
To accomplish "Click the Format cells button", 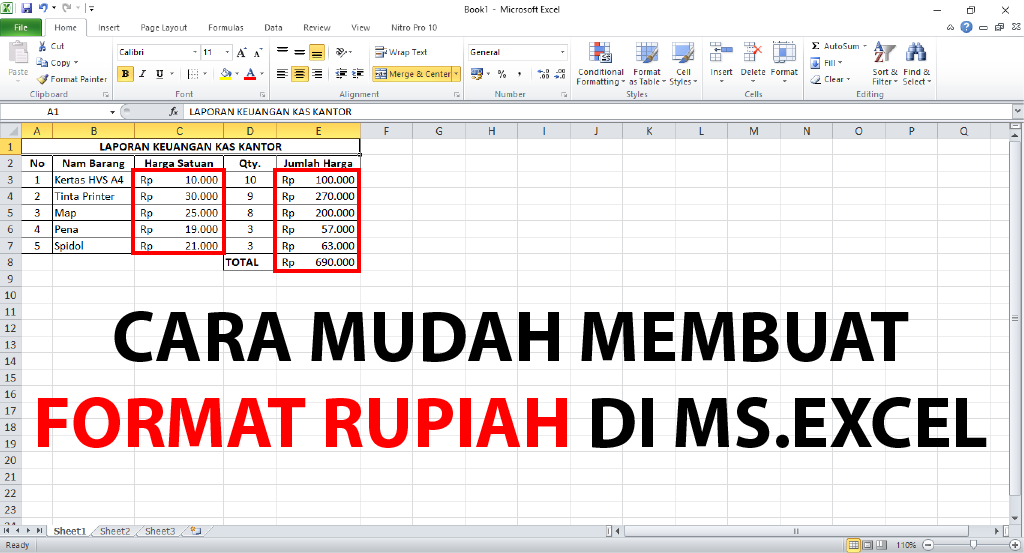I will pyautogui.click(x=784, y=63).
